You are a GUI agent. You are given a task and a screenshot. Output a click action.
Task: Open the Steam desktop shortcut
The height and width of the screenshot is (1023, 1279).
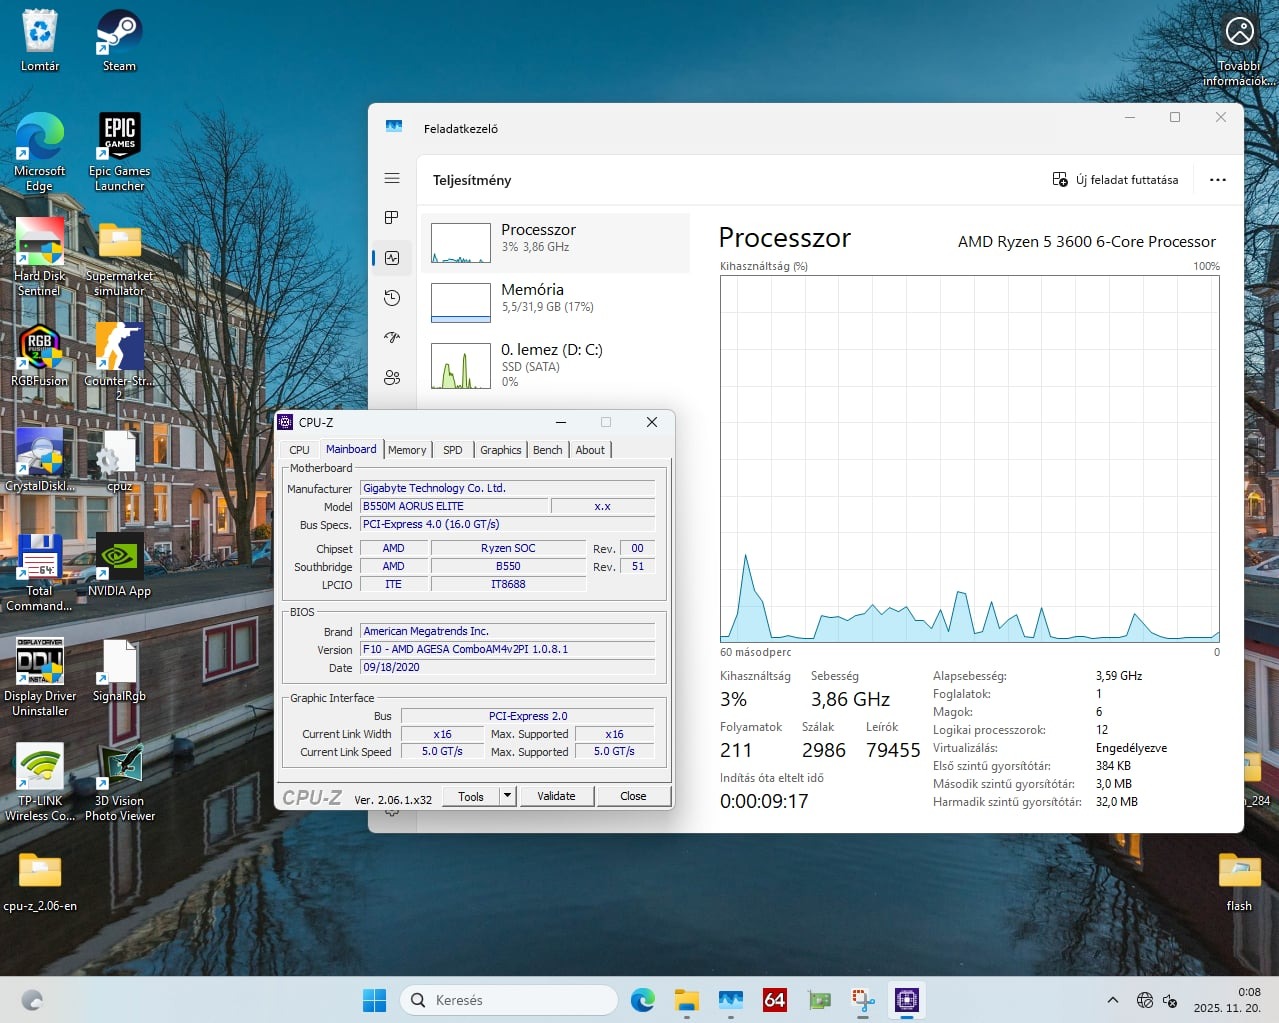[x=119, y=41]
